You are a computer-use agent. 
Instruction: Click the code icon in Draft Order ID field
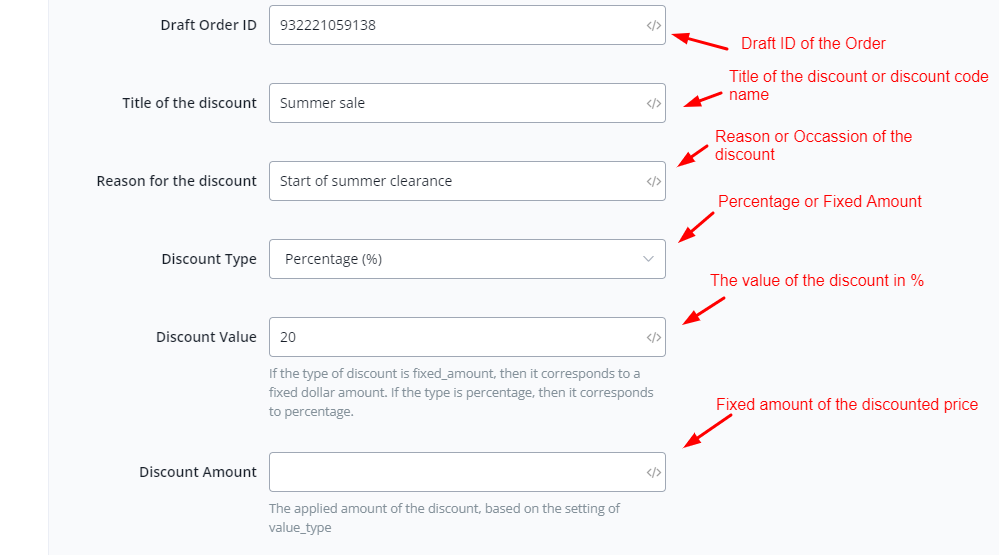coord(653,26)
